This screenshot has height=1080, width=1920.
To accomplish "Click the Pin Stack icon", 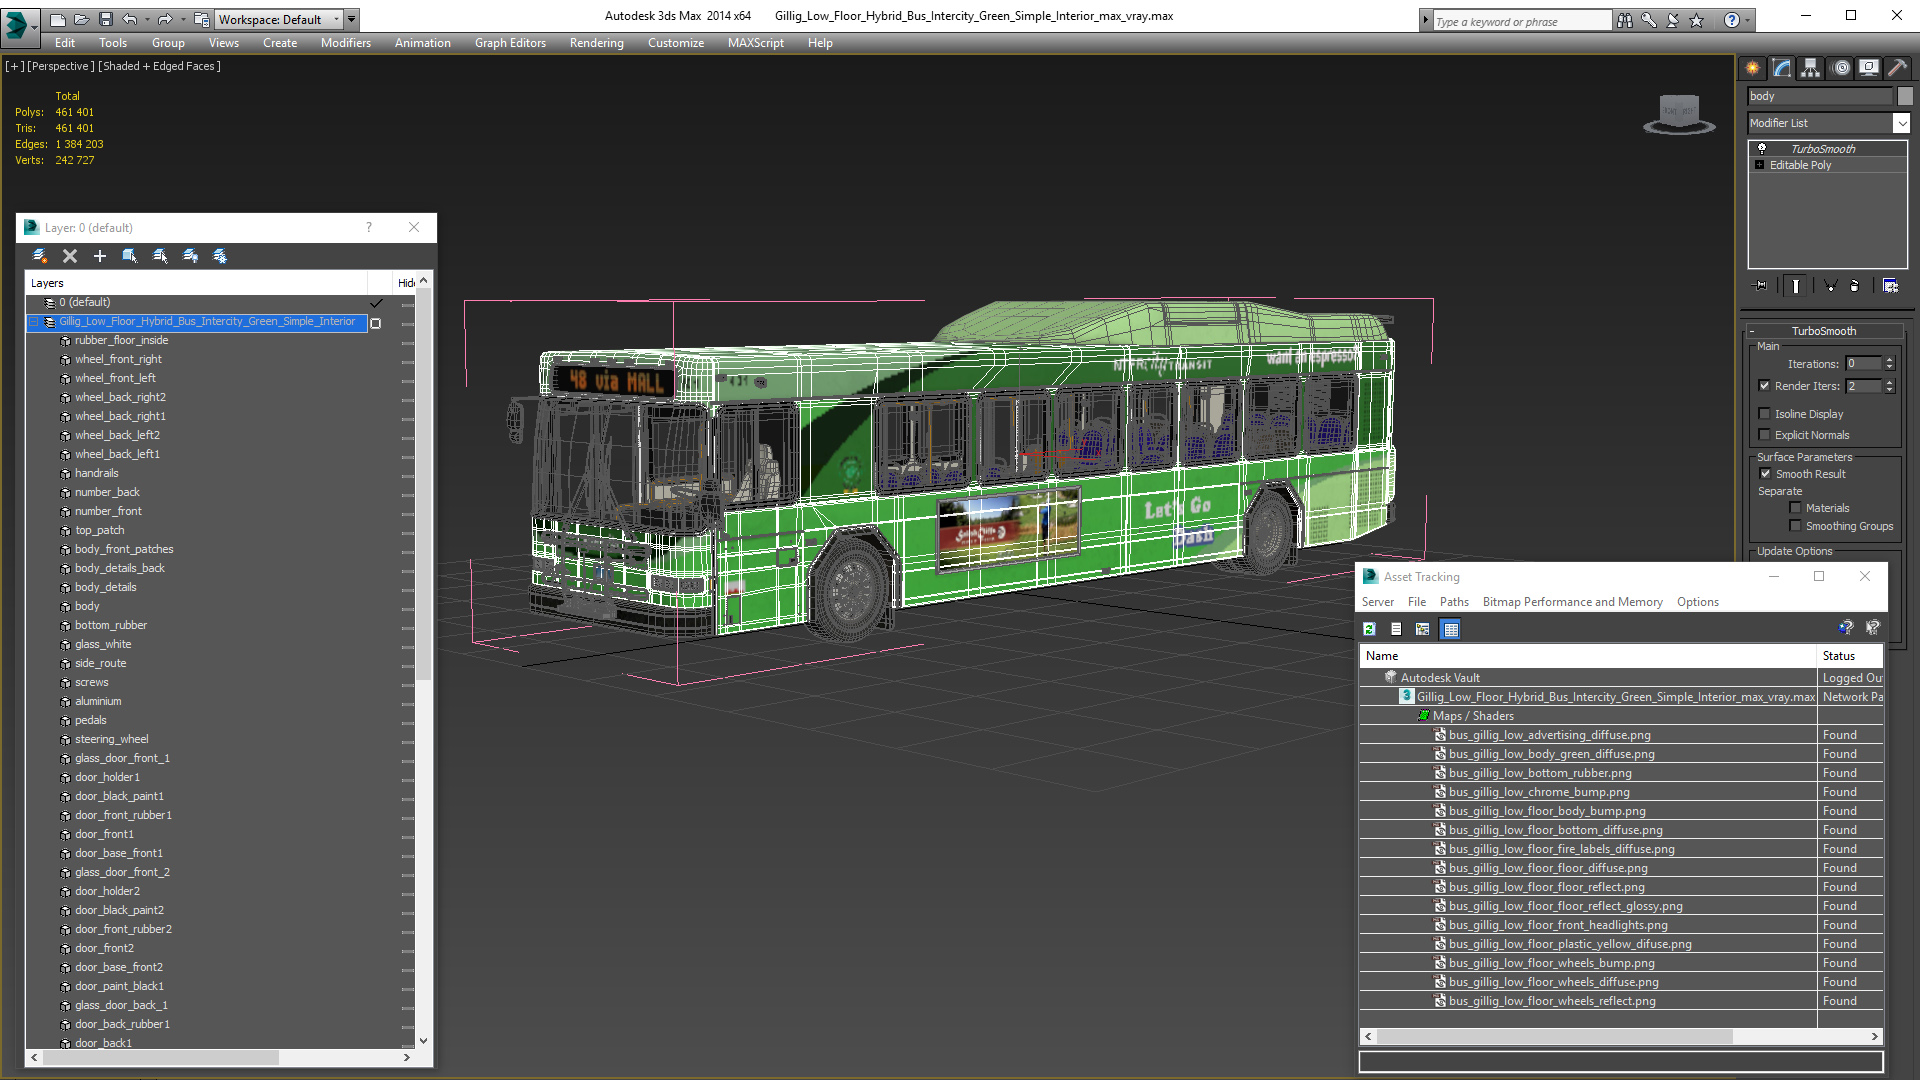I will (1761, 286).
